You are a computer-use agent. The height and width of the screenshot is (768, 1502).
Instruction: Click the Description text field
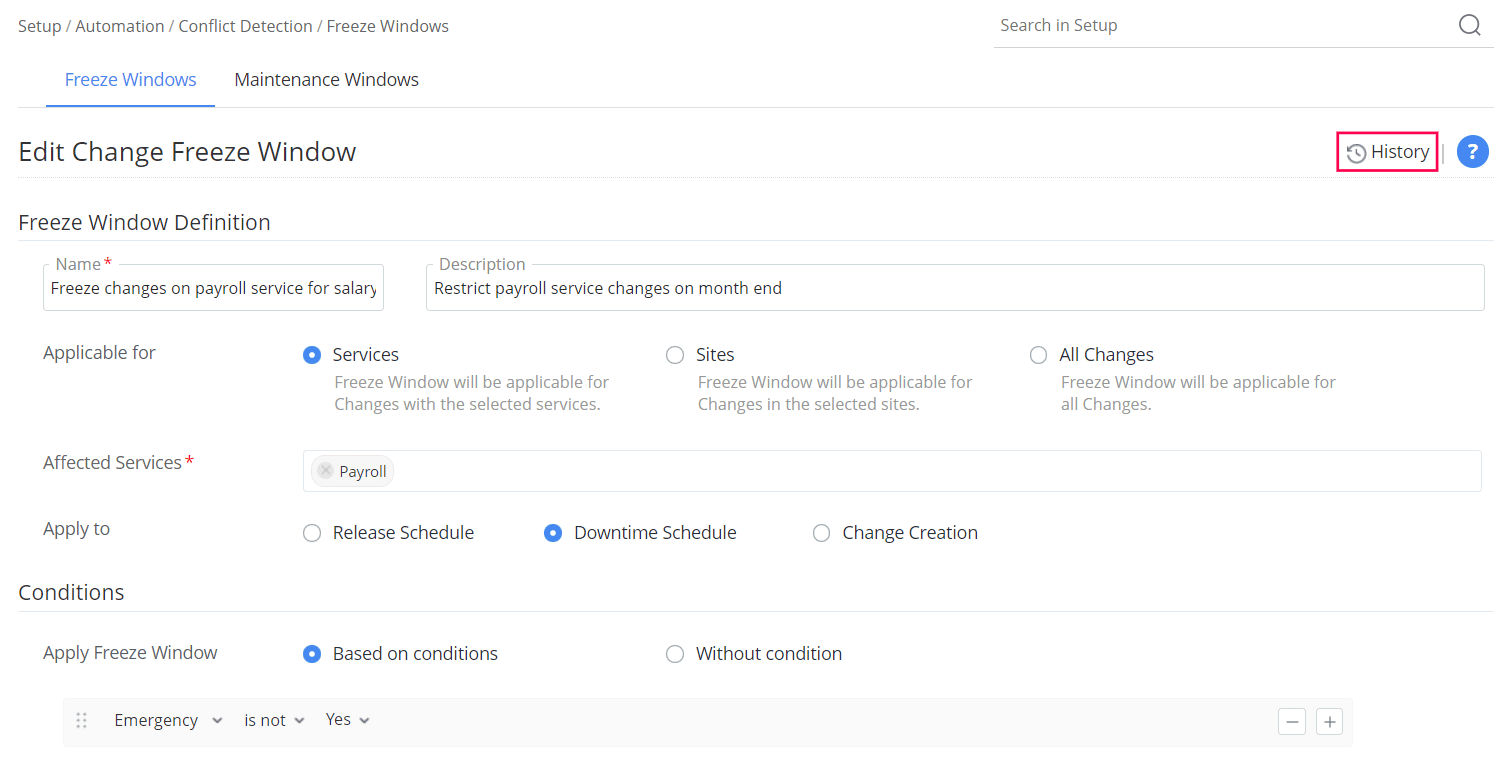point(954,289)
